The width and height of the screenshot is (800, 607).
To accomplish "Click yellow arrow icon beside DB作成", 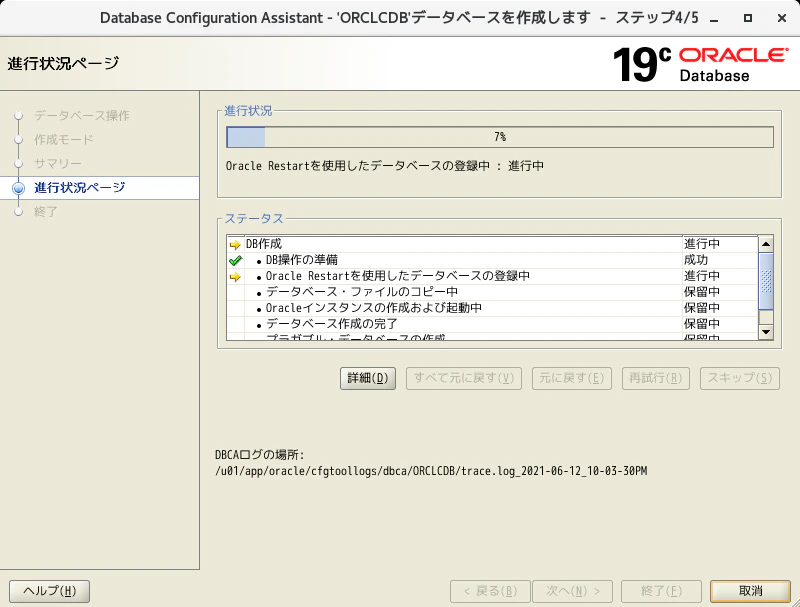I will point(235,244).
